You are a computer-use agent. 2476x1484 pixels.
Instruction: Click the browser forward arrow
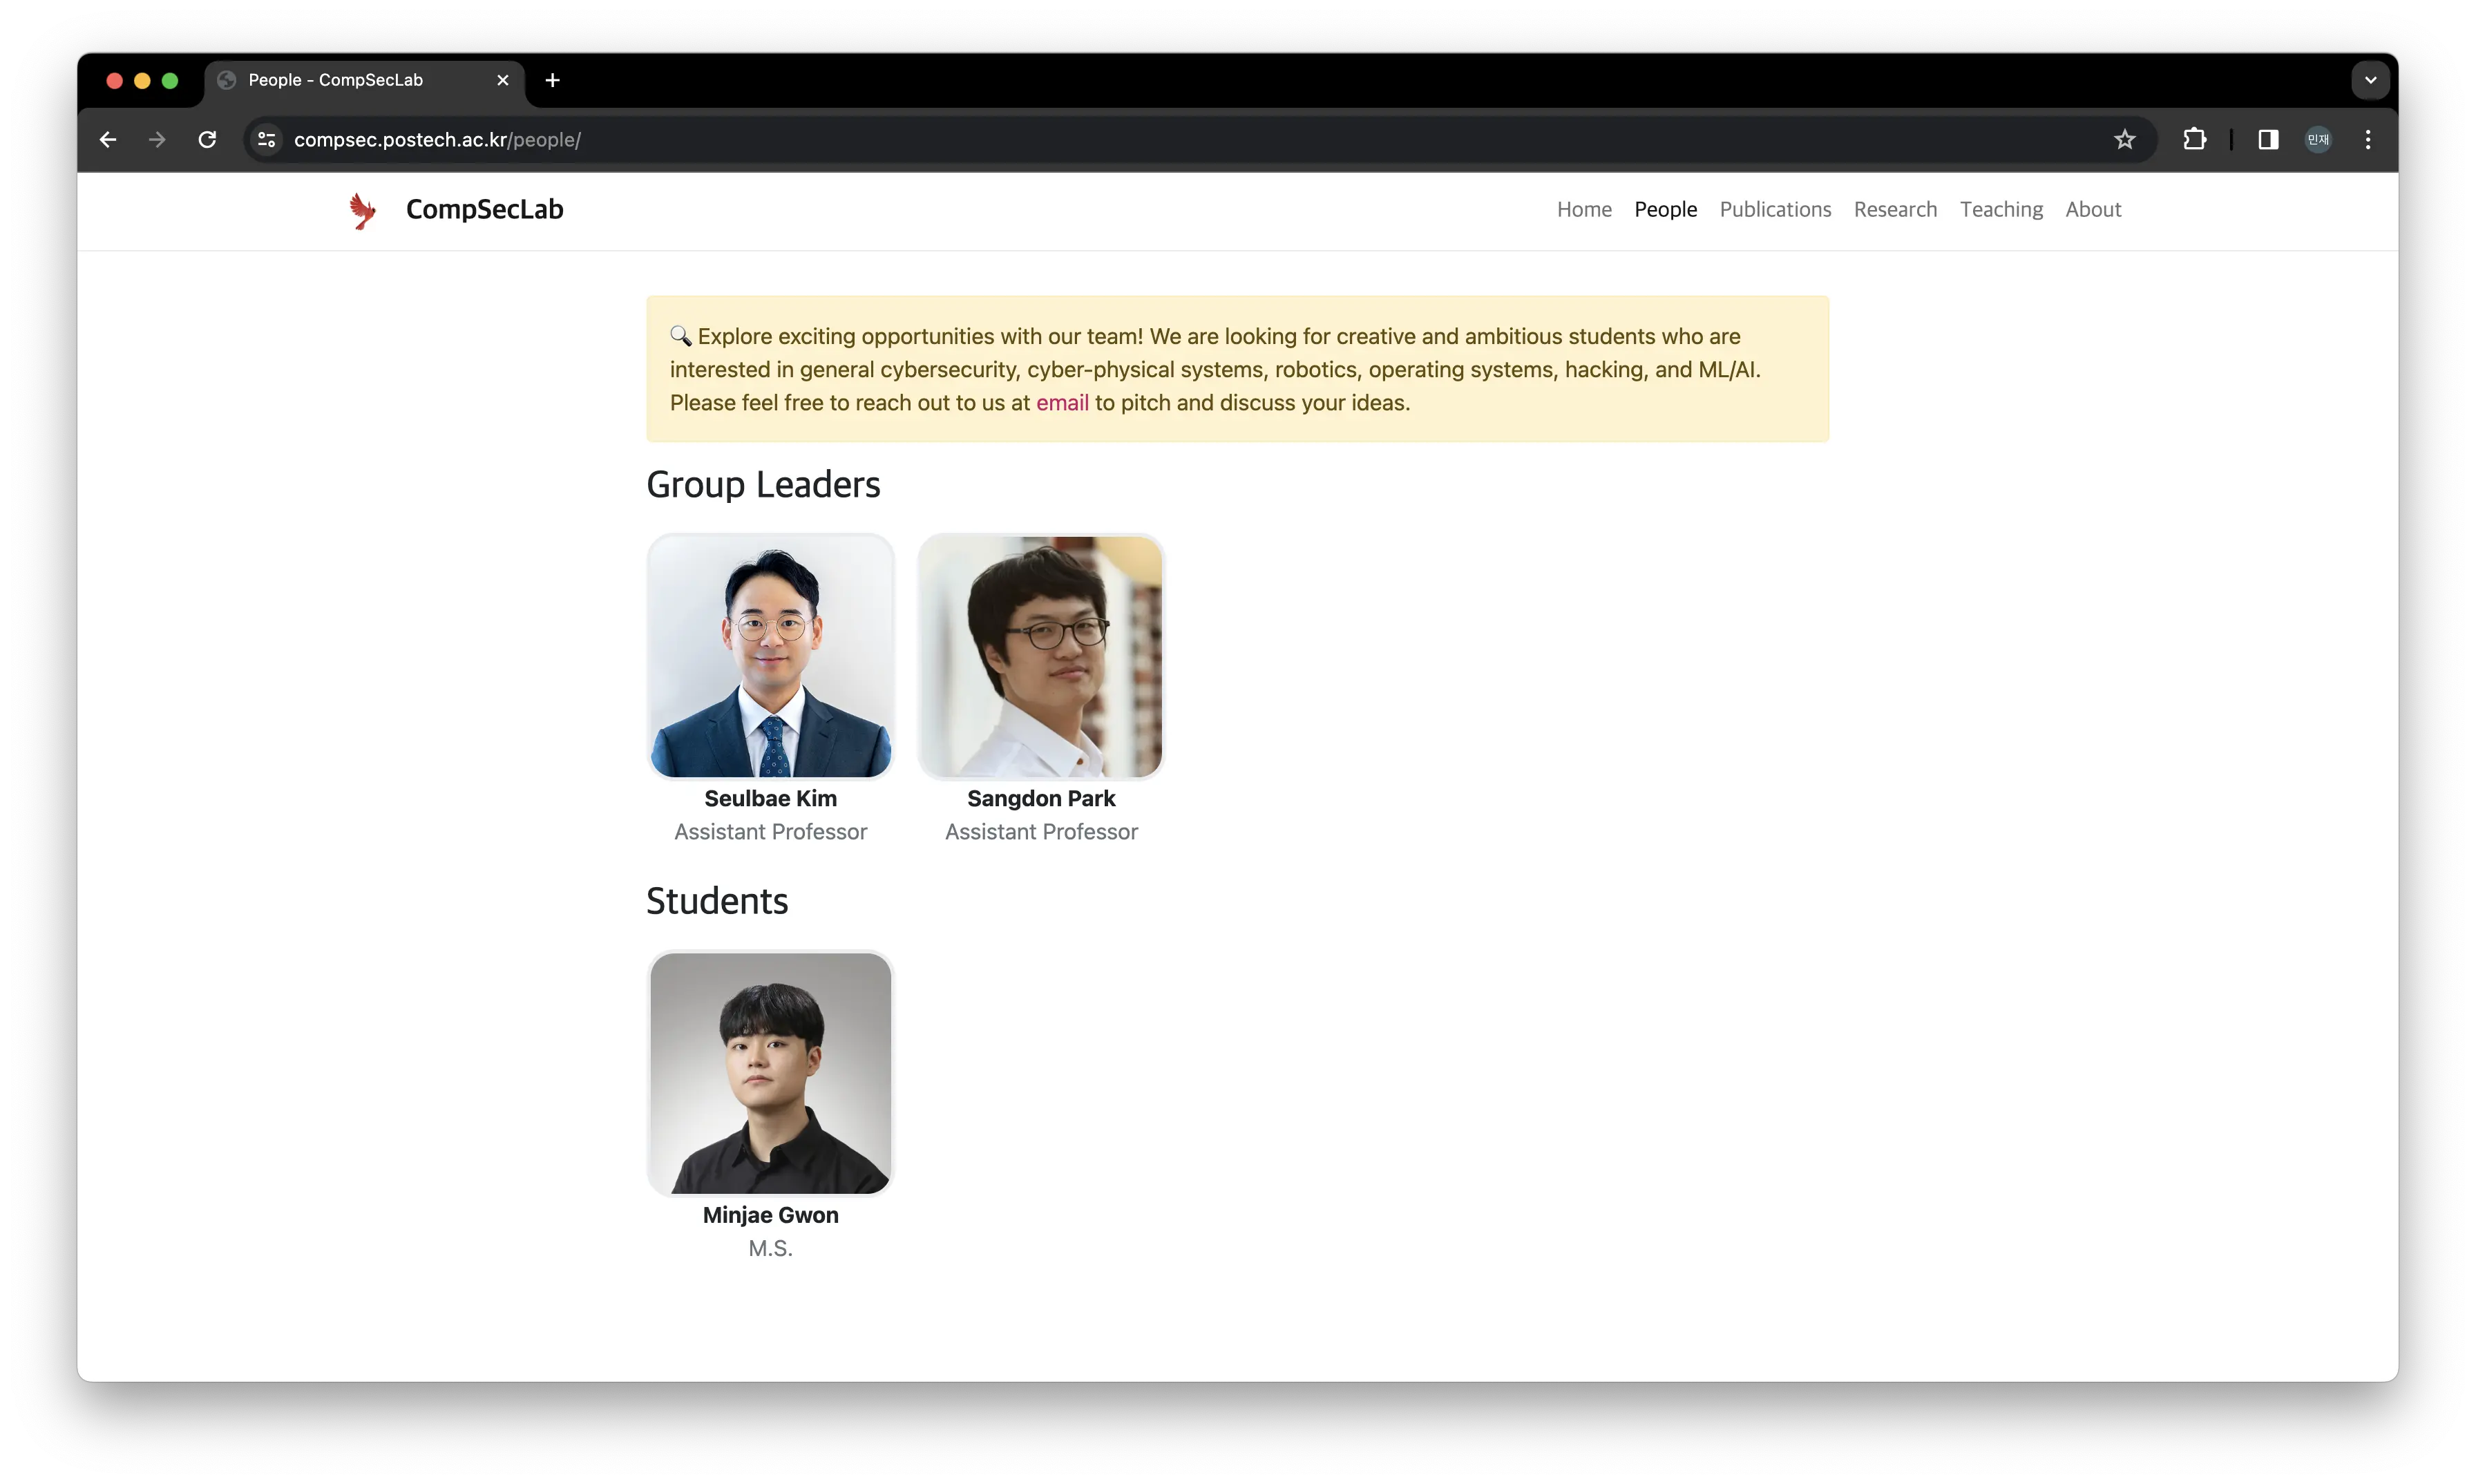[x=157, y=140]
